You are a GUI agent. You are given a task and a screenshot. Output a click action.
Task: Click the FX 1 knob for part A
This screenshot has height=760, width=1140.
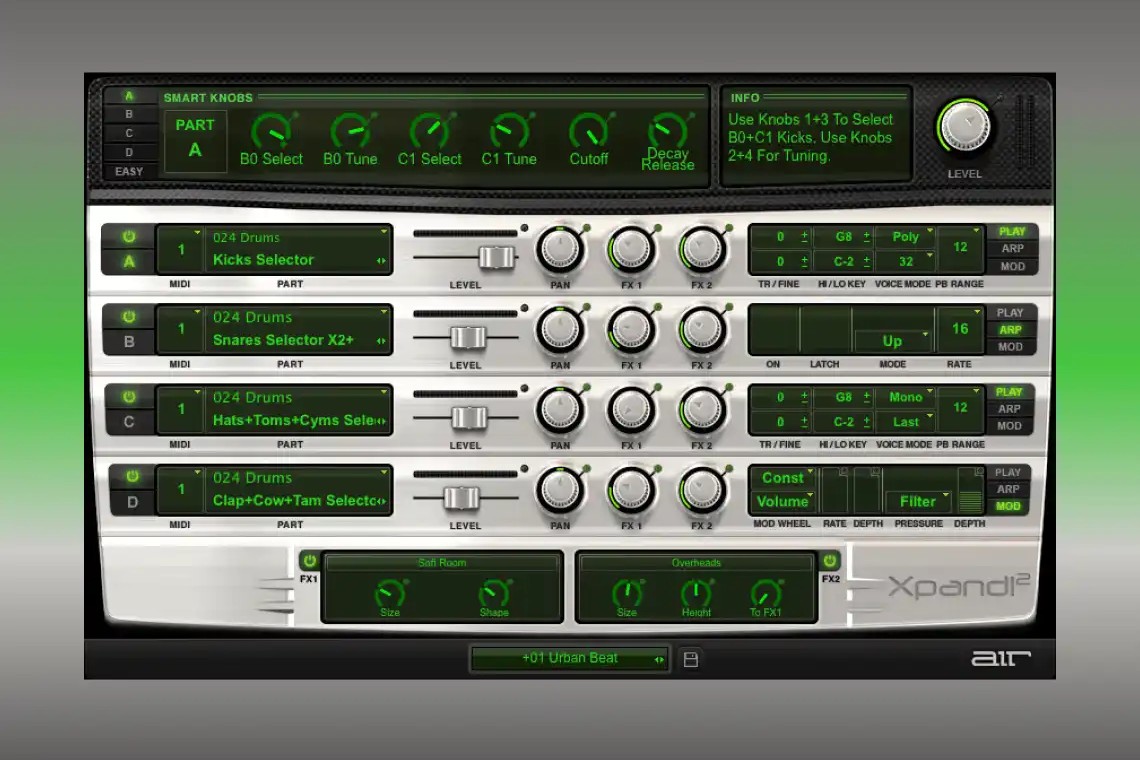click(x=631, y=250)
